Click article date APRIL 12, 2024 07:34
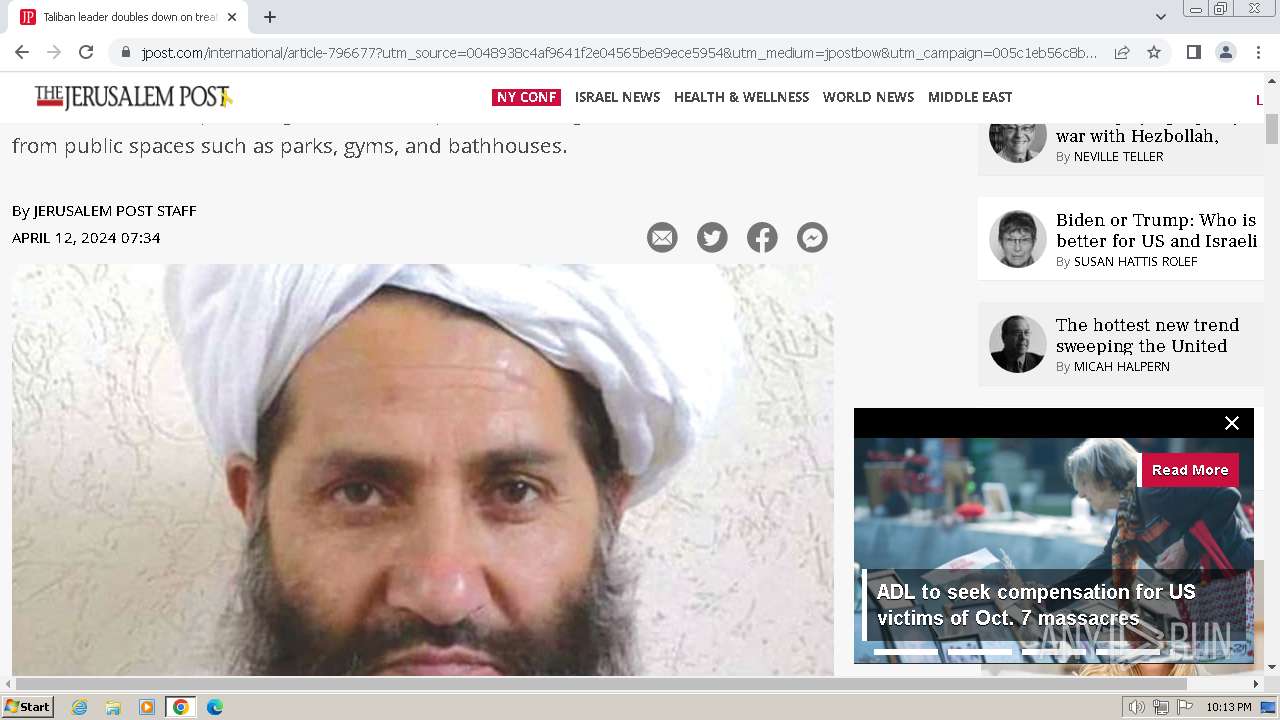The height and width of the screenshot is (720, 1280). [86, 238]
